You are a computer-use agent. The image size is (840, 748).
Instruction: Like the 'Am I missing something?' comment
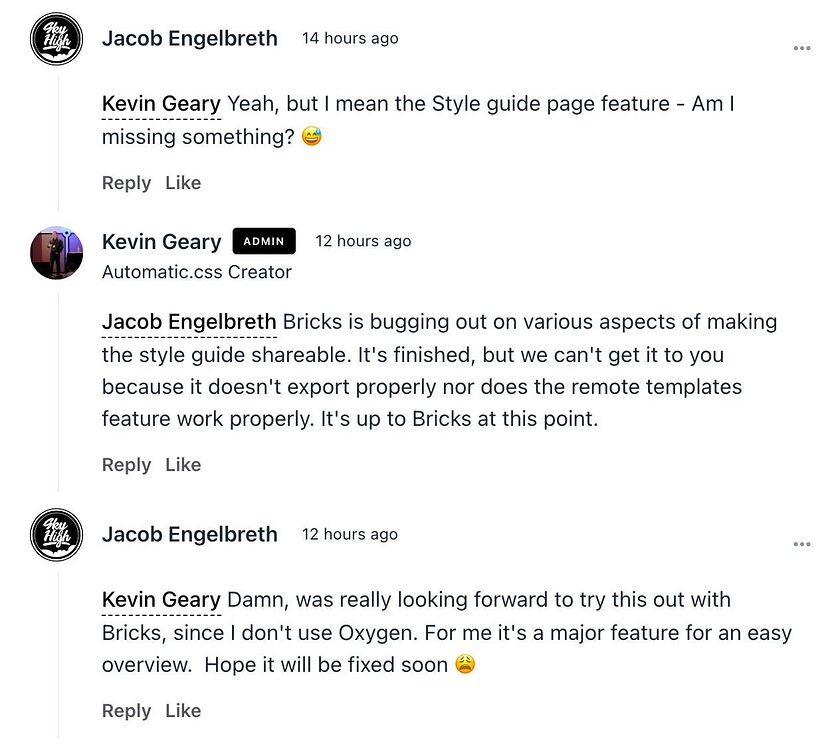(x=183, y=183)
